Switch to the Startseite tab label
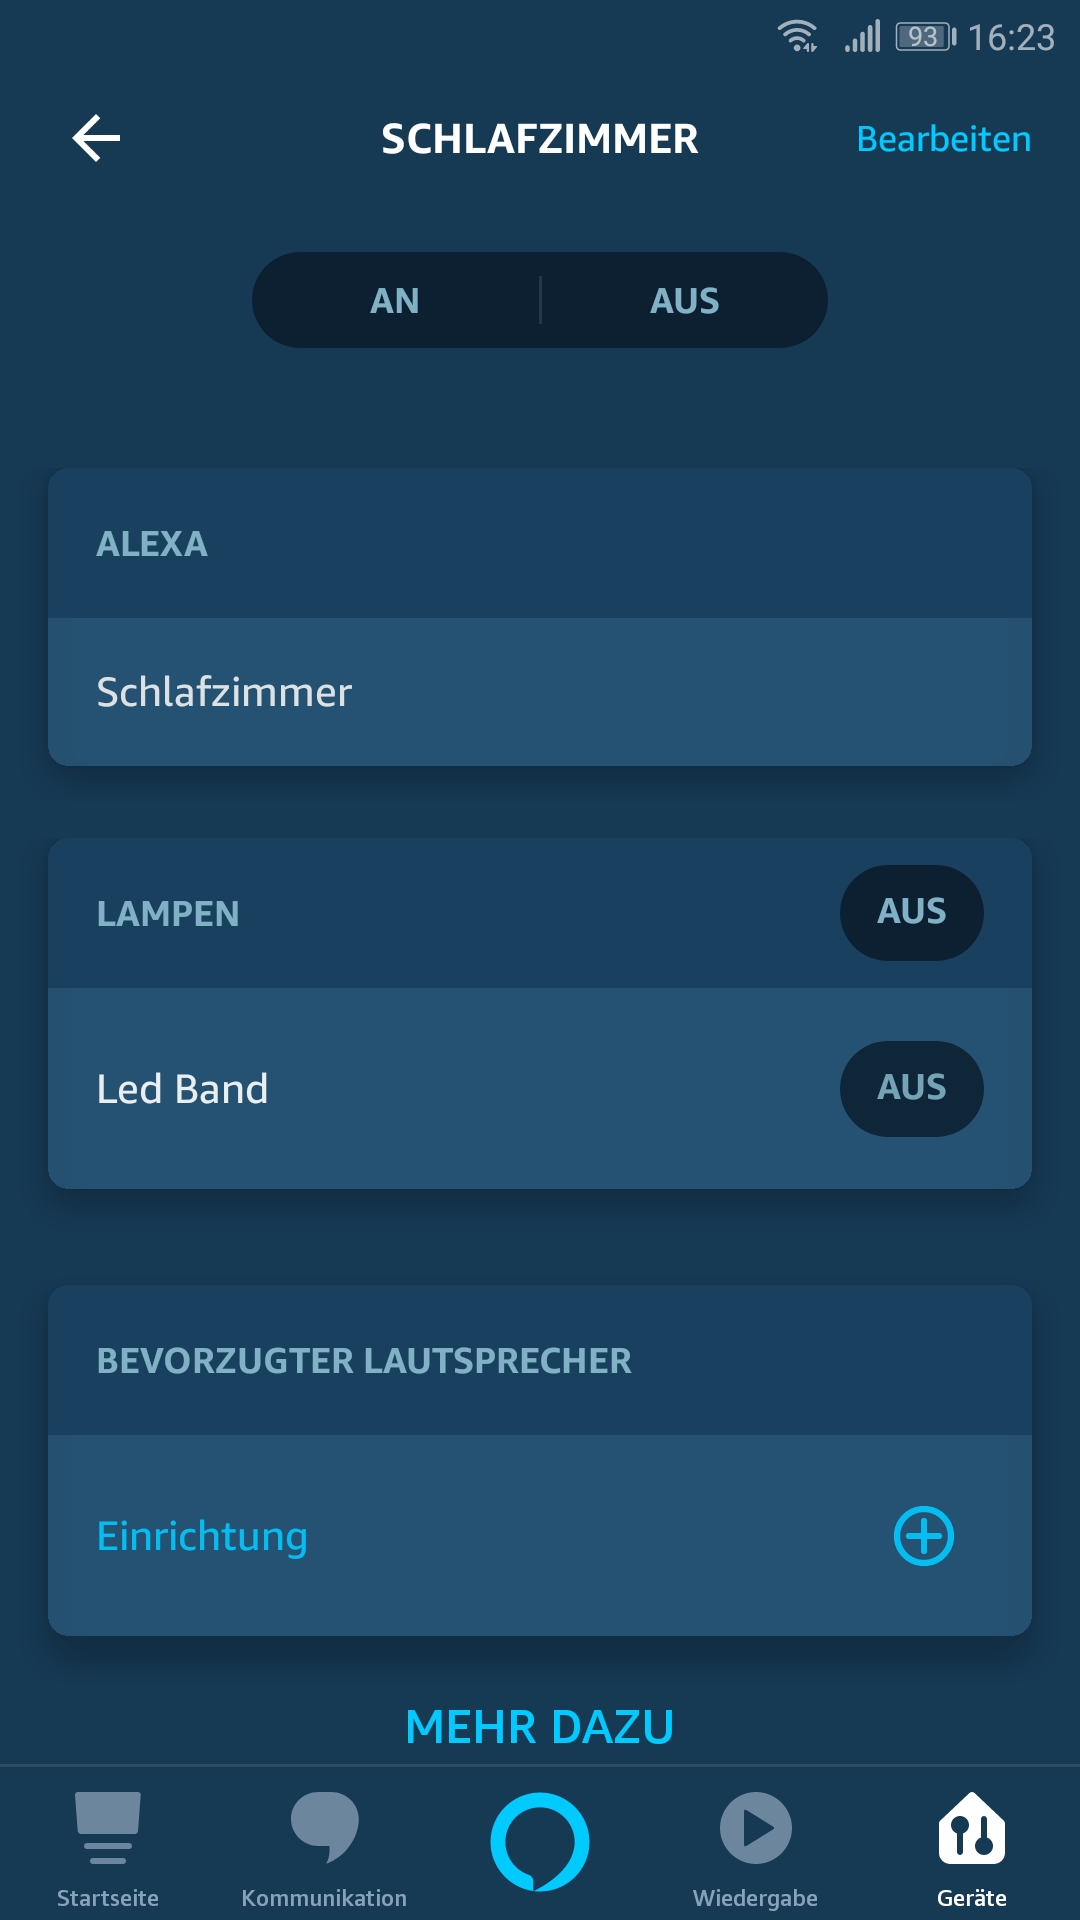The height and width of the screenshot is (1920, 1080). (108, 1898)
